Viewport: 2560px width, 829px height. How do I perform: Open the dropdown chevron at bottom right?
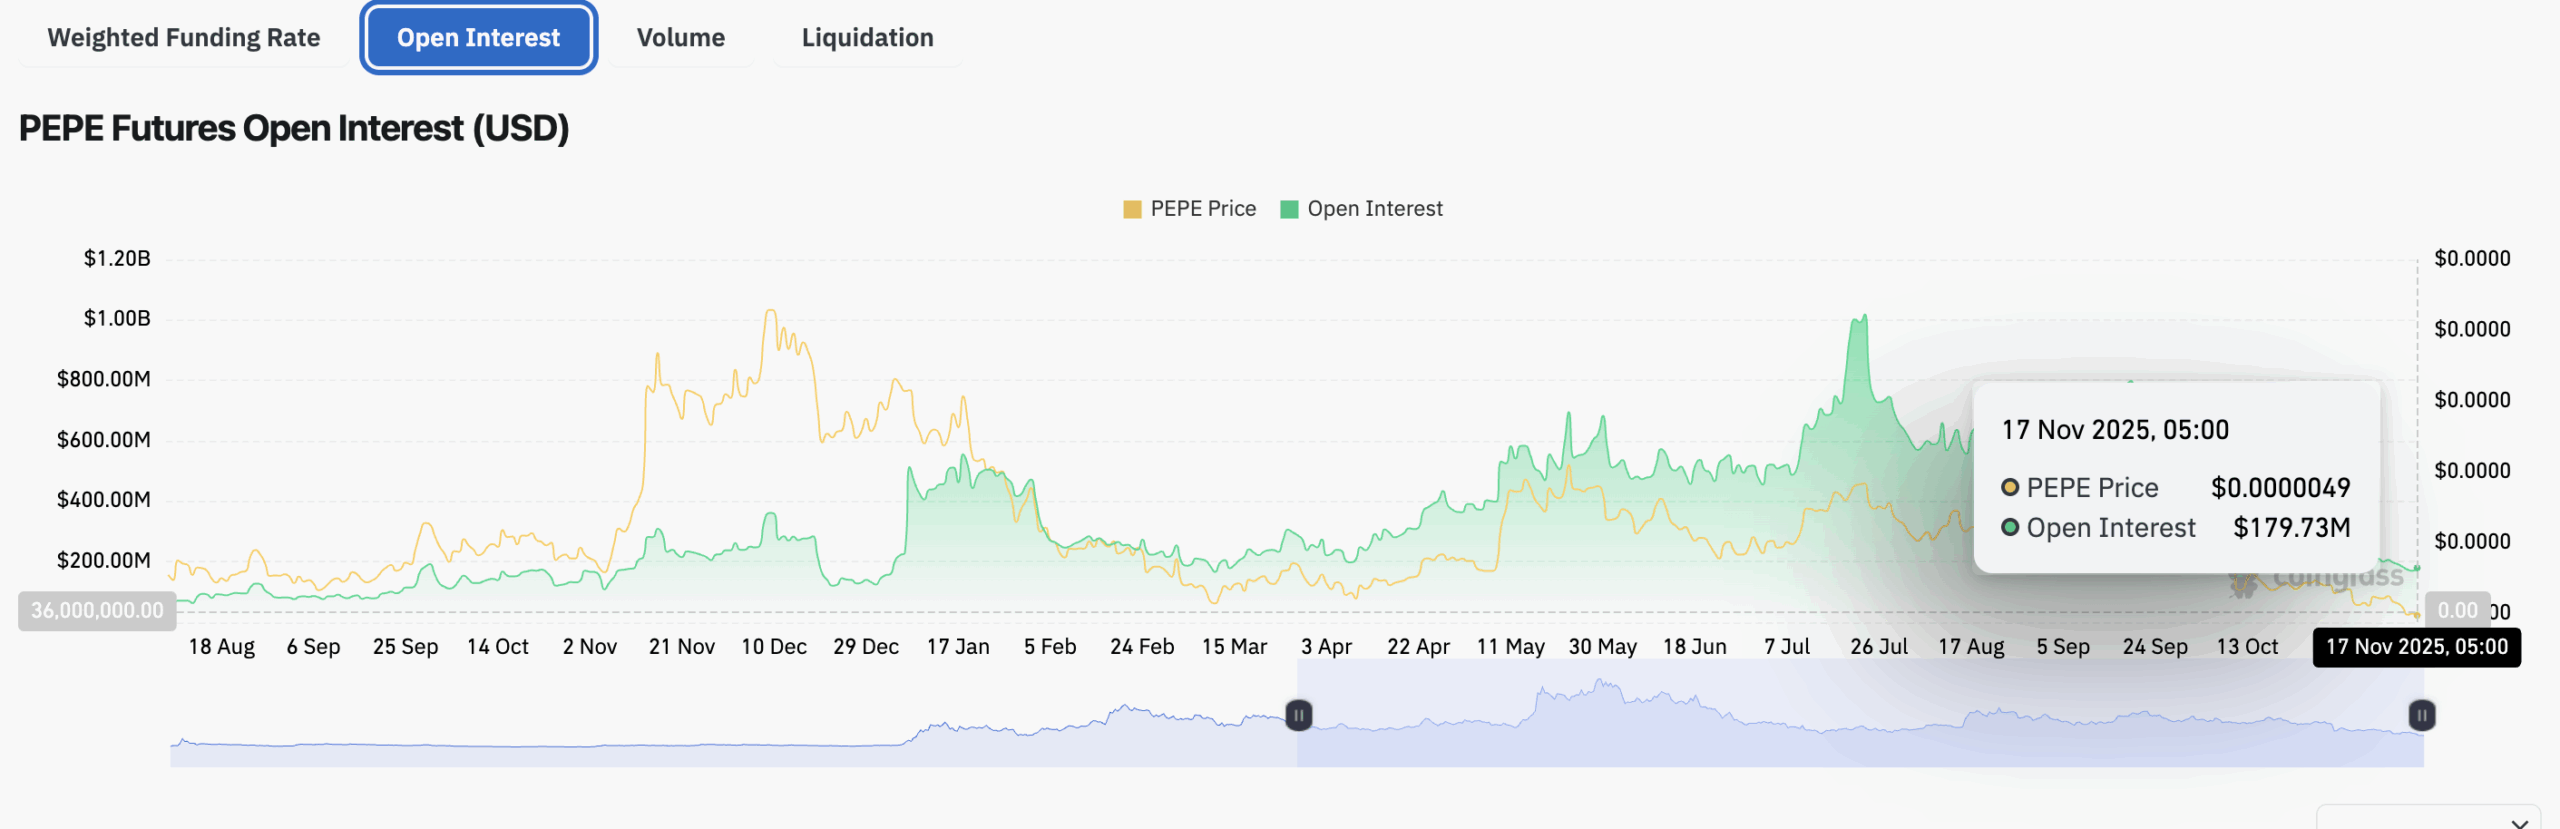coord(2519,821)
